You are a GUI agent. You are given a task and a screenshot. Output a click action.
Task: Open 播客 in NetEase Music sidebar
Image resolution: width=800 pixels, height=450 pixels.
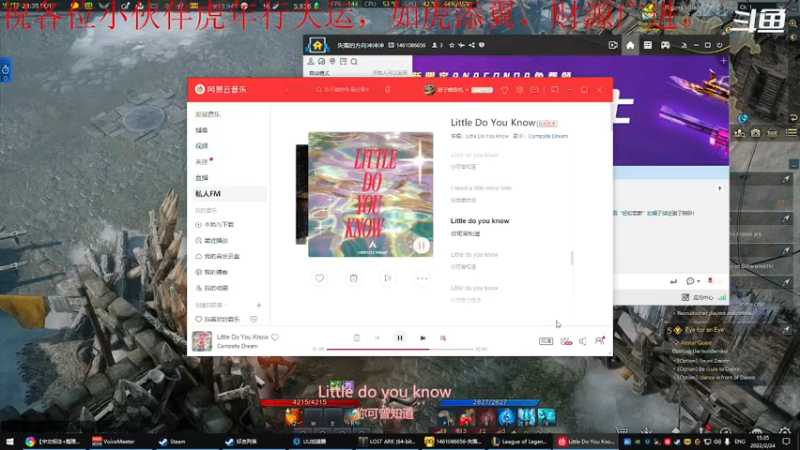point(202,130)
